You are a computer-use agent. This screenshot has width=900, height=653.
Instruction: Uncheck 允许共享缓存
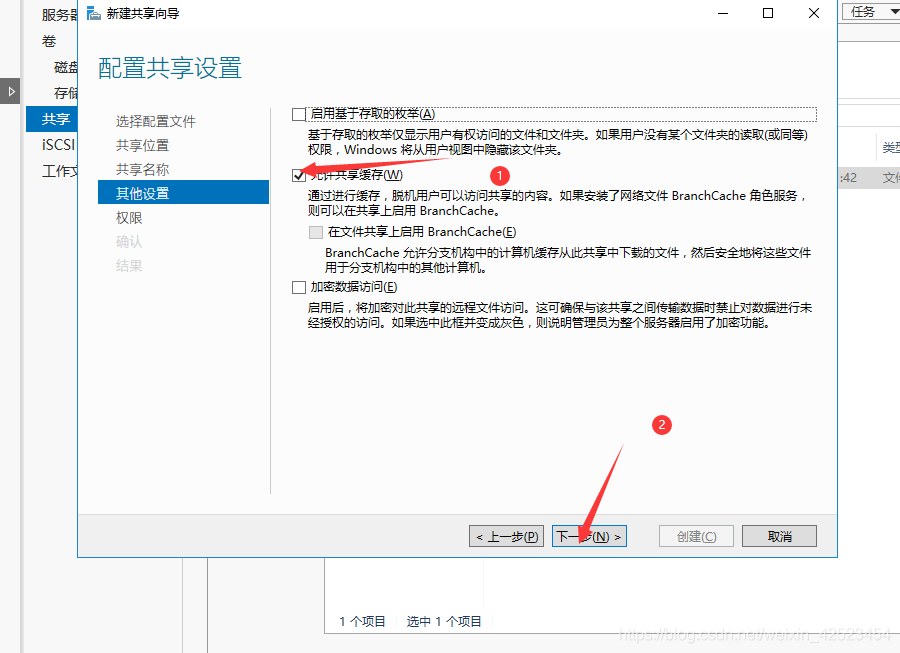298,174
